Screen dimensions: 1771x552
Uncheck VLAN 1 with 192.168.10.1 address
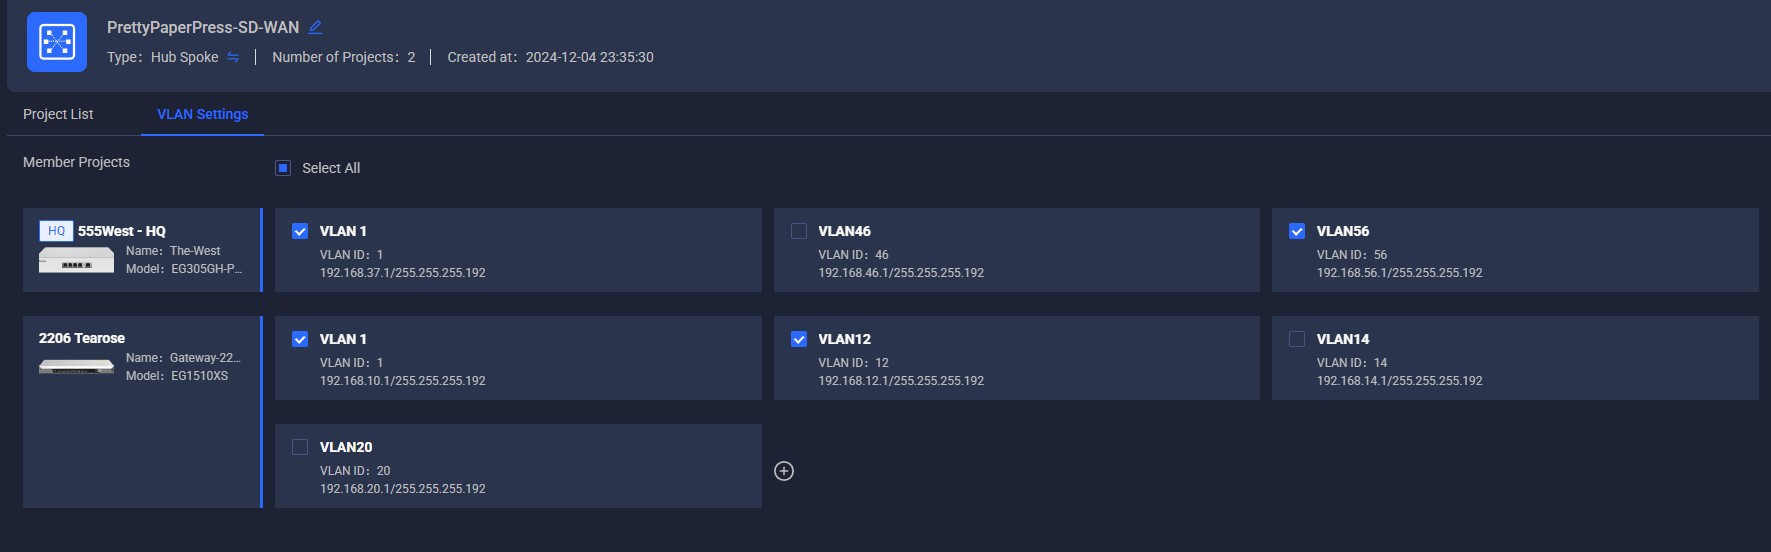pyautogui.click(x=300, y=339)
